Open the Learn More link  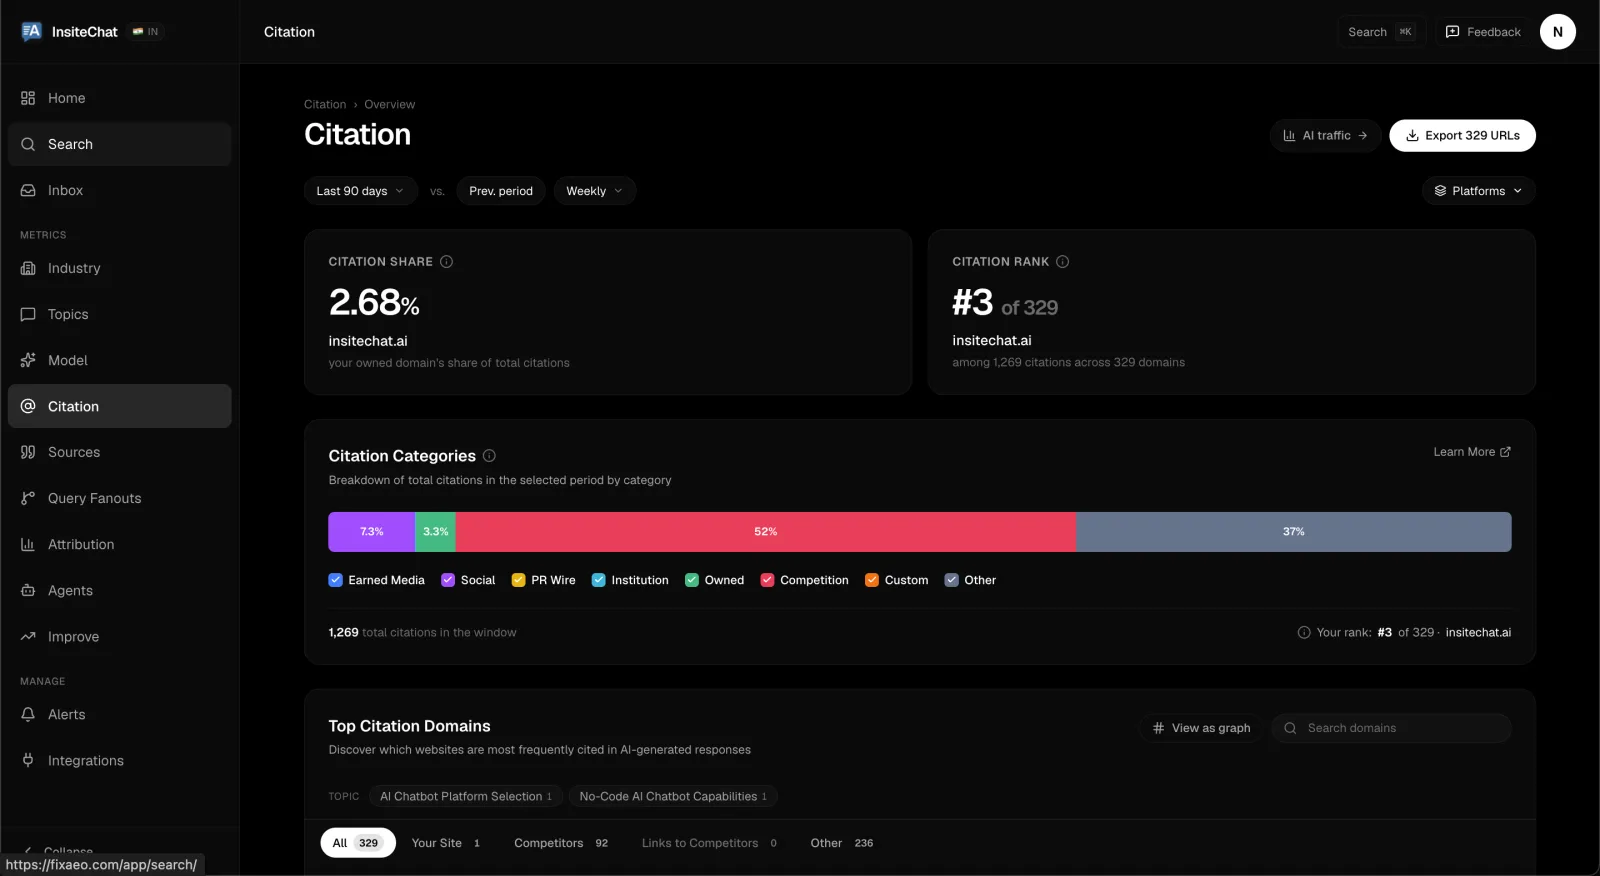click(1472, 452)
